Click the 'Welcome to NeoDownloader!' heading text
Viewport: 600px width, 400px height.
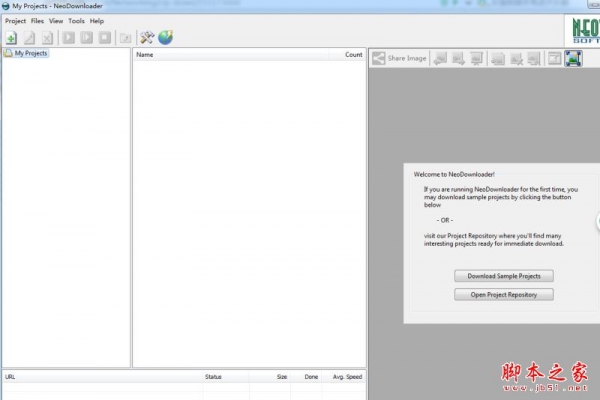tap(454, 174)
